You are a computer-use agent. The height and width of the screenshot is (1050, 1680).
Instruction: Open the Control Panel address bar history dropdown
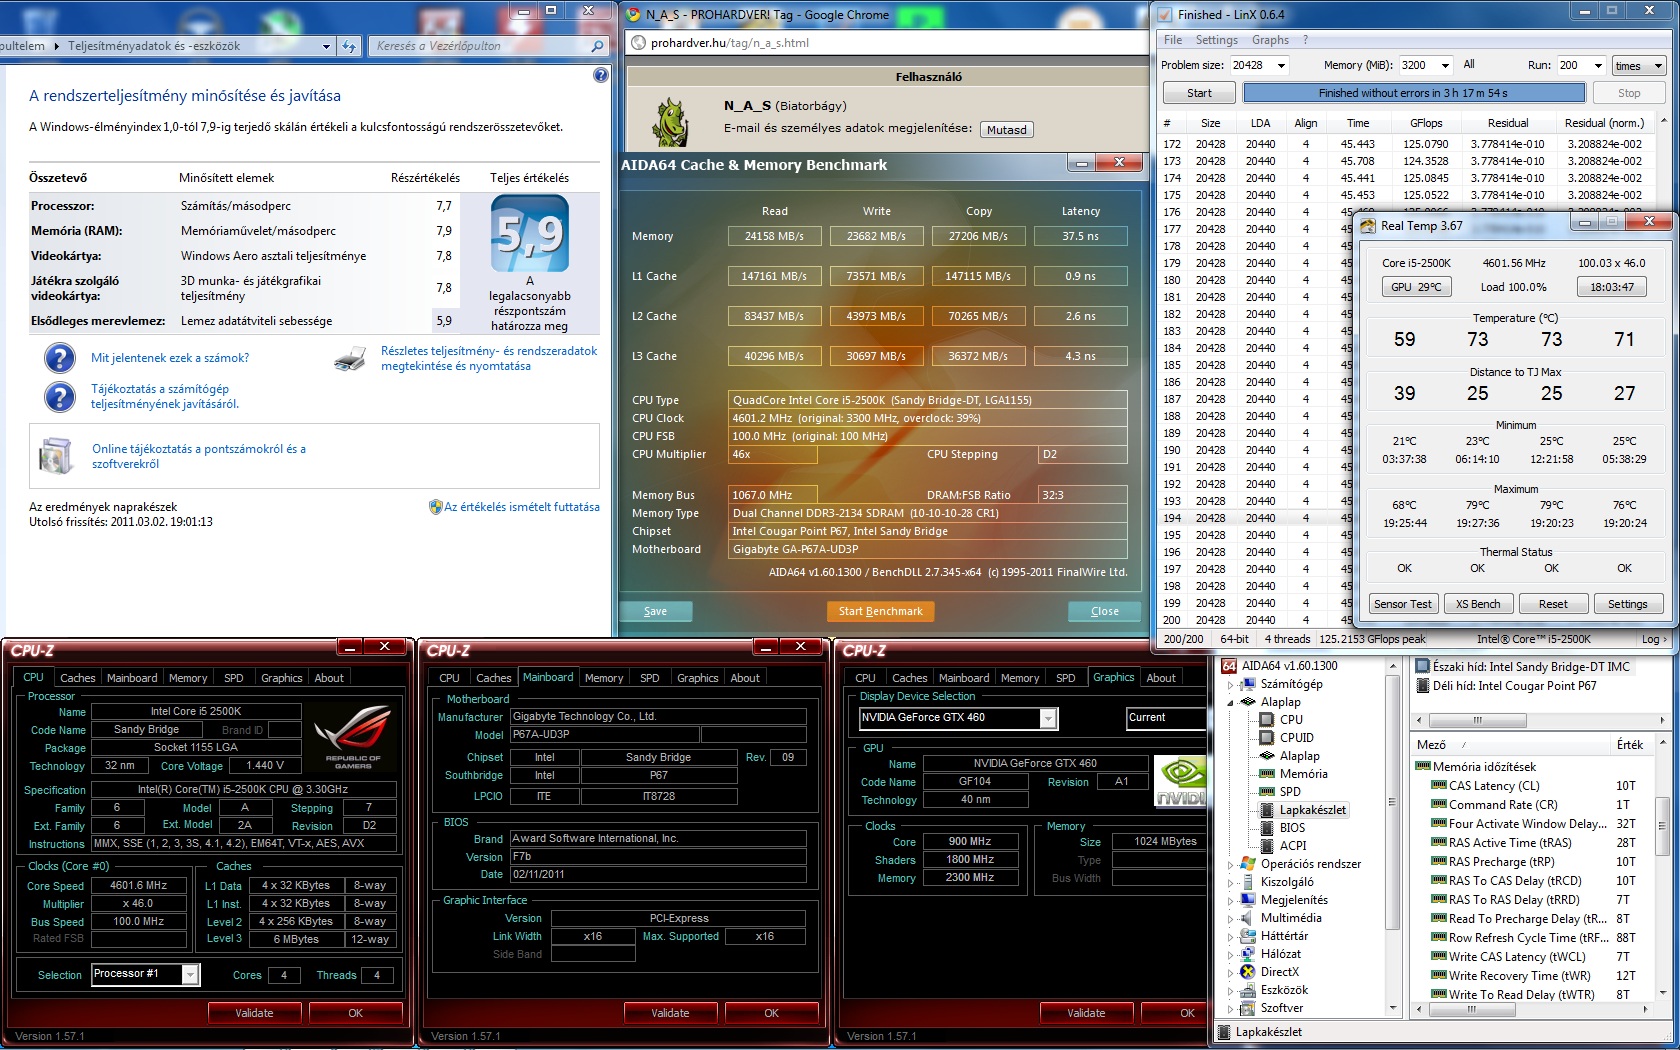[326, 46]
